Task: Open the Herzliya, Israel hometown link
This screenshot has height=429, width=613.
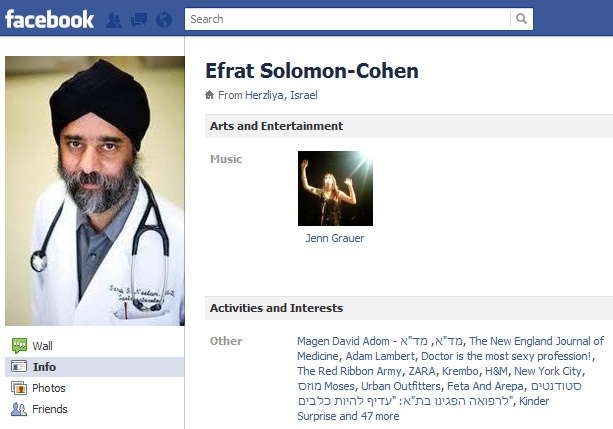Action: tap(281, 95)
